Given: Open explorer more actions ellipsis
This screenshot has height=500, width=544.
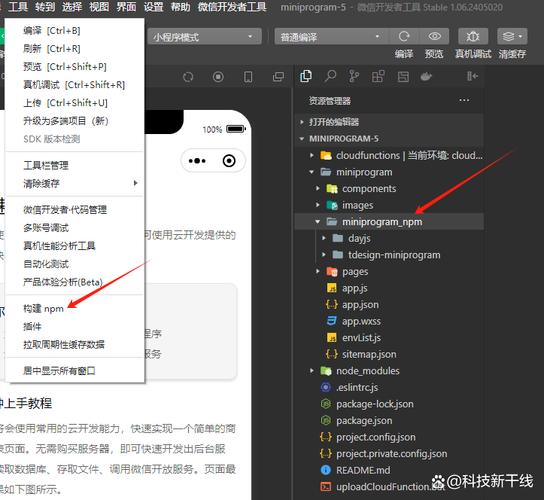Looking at the screenshot, I should click(x=464, y=100).
